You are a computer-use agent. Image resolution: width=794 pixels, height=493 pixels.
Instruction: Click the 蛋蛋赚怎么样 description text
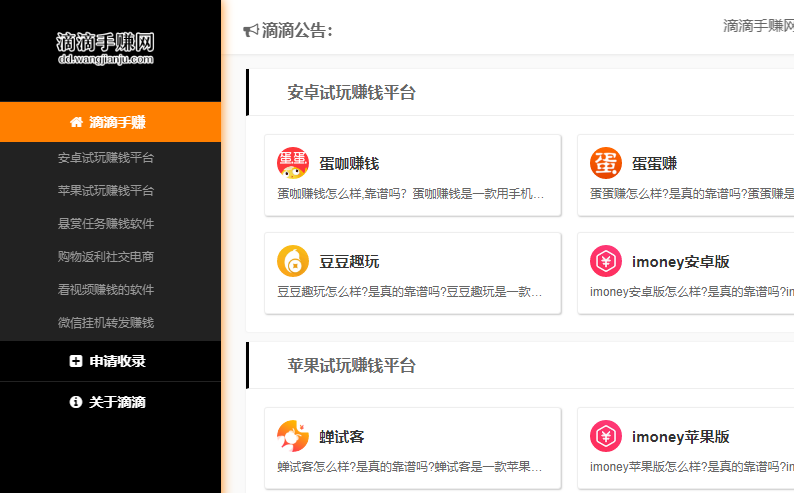coord(692,194)
